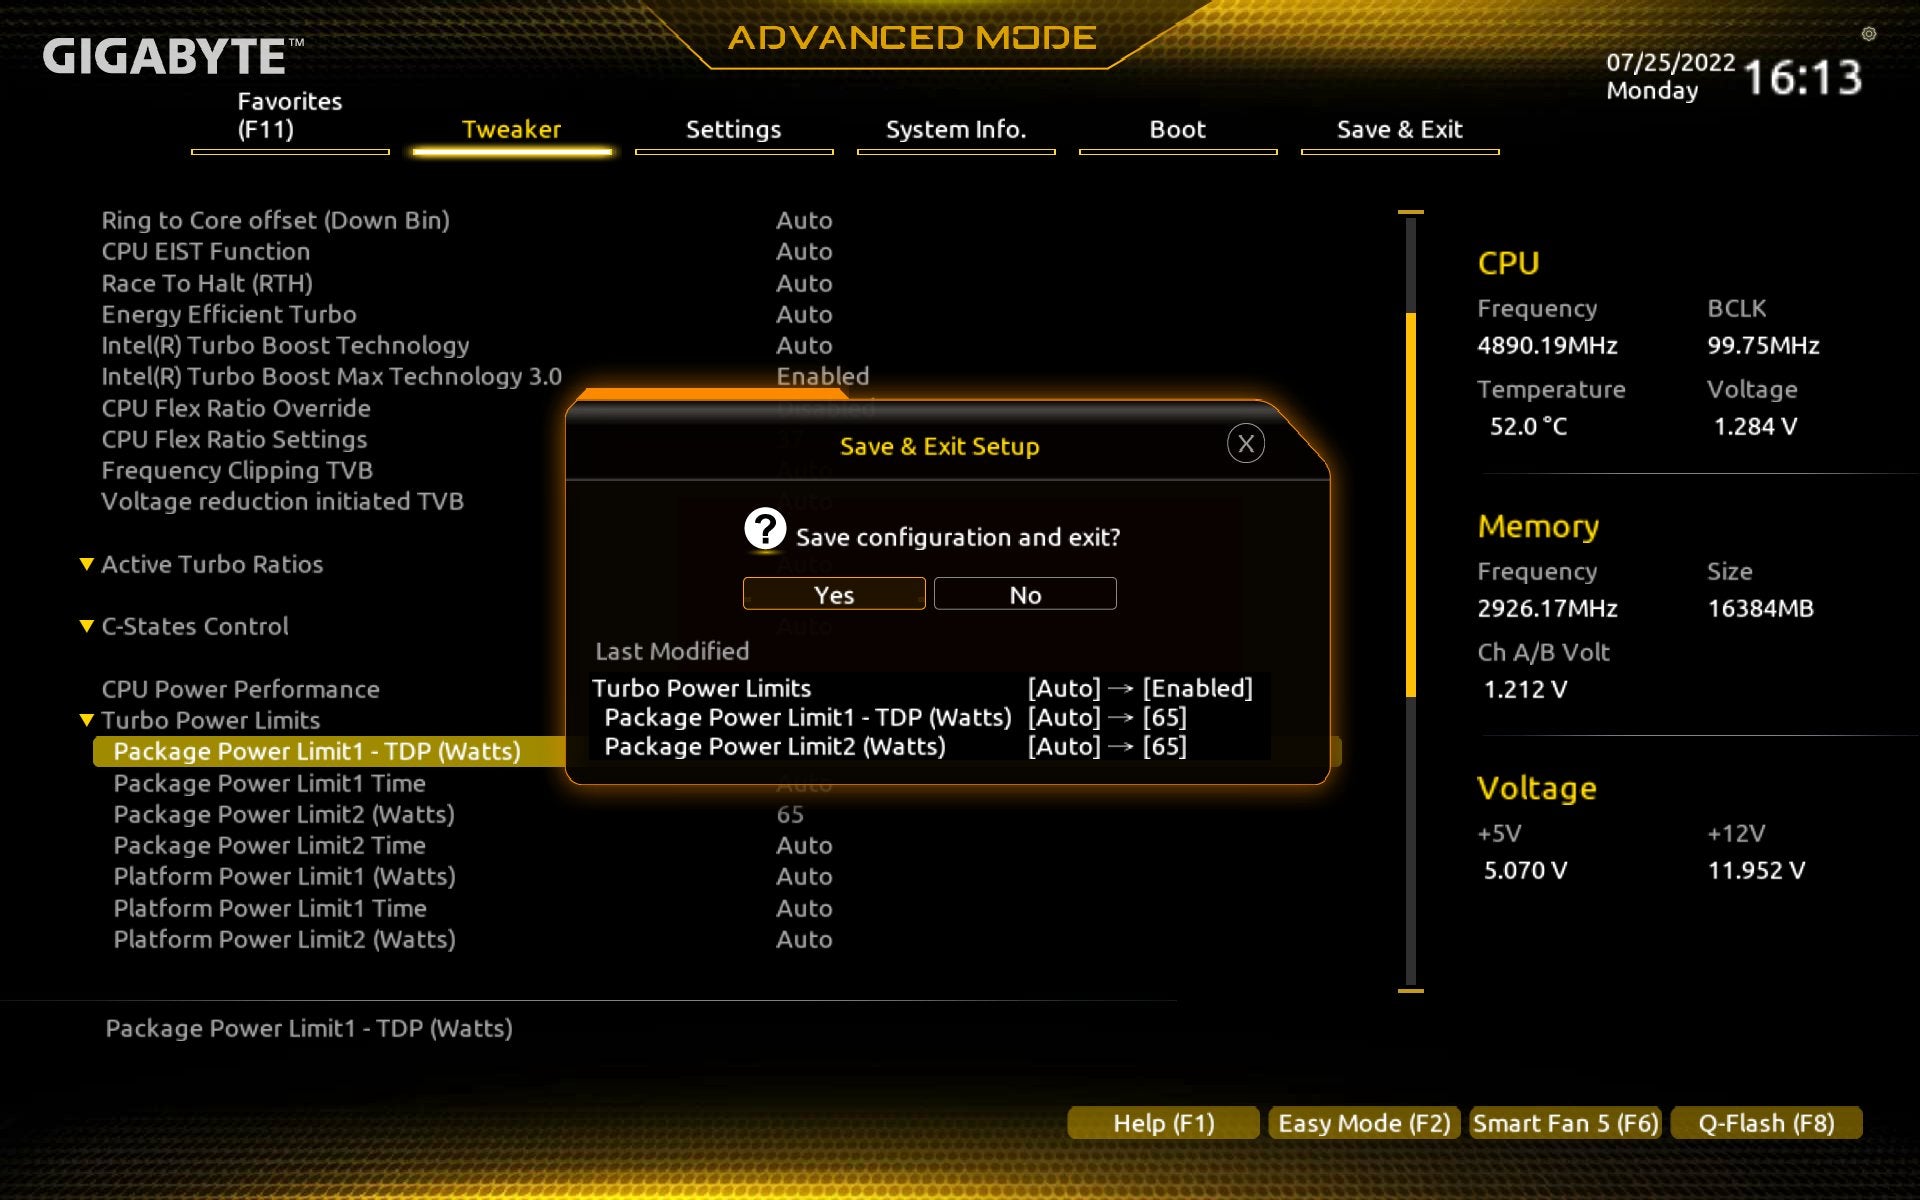Open the Settings tab
This screenshot has height=1200, width=1920.
[x=733, y=129]
